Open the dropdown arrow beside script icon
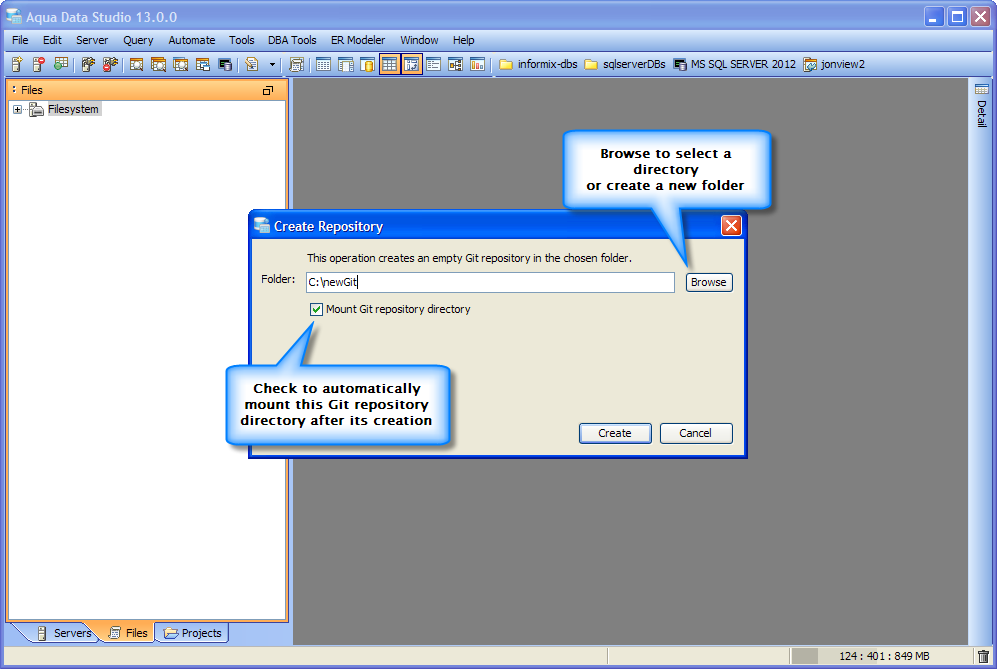This screenshot has width=997, height=669. 272,64
